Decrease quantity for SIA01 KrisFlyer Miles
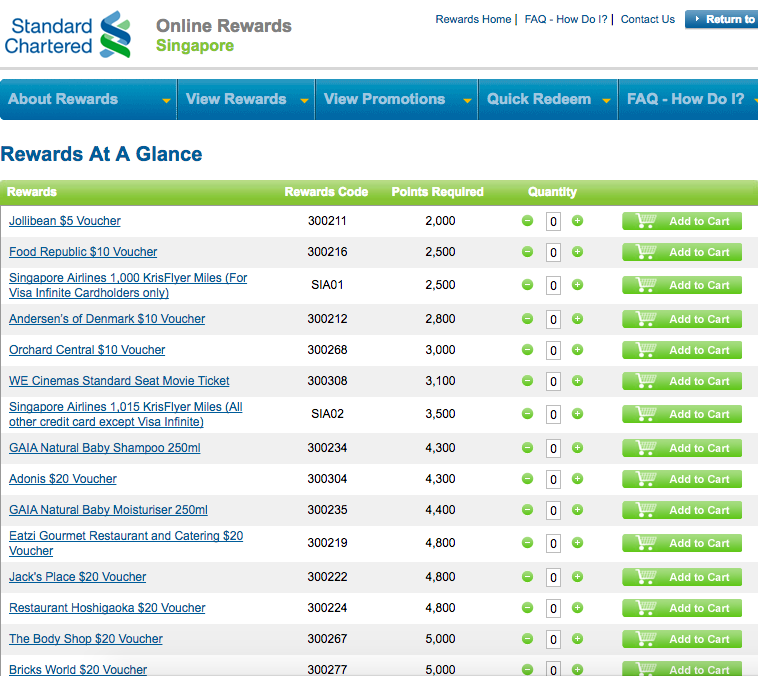Image resolution: width=758 pixels, height=676 pixels. (527, 285)
